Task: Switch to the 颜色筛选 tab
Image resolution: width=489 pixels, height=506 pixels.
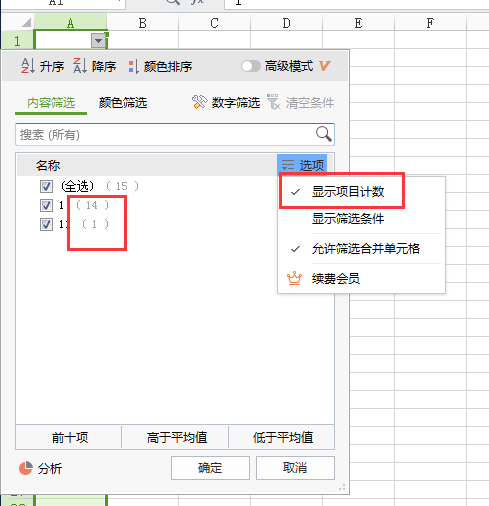Action: point(123,103)
